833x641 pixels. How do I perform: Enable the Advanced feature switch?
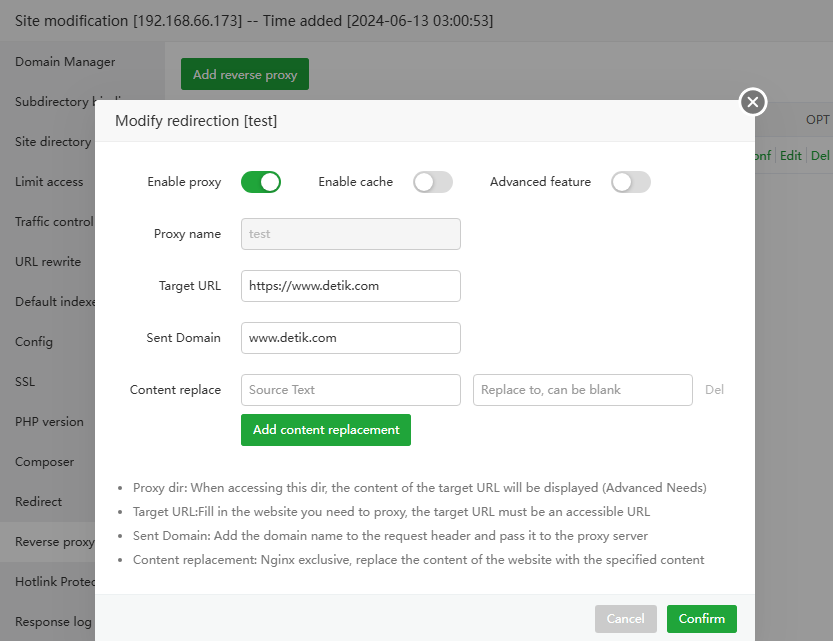631,182
